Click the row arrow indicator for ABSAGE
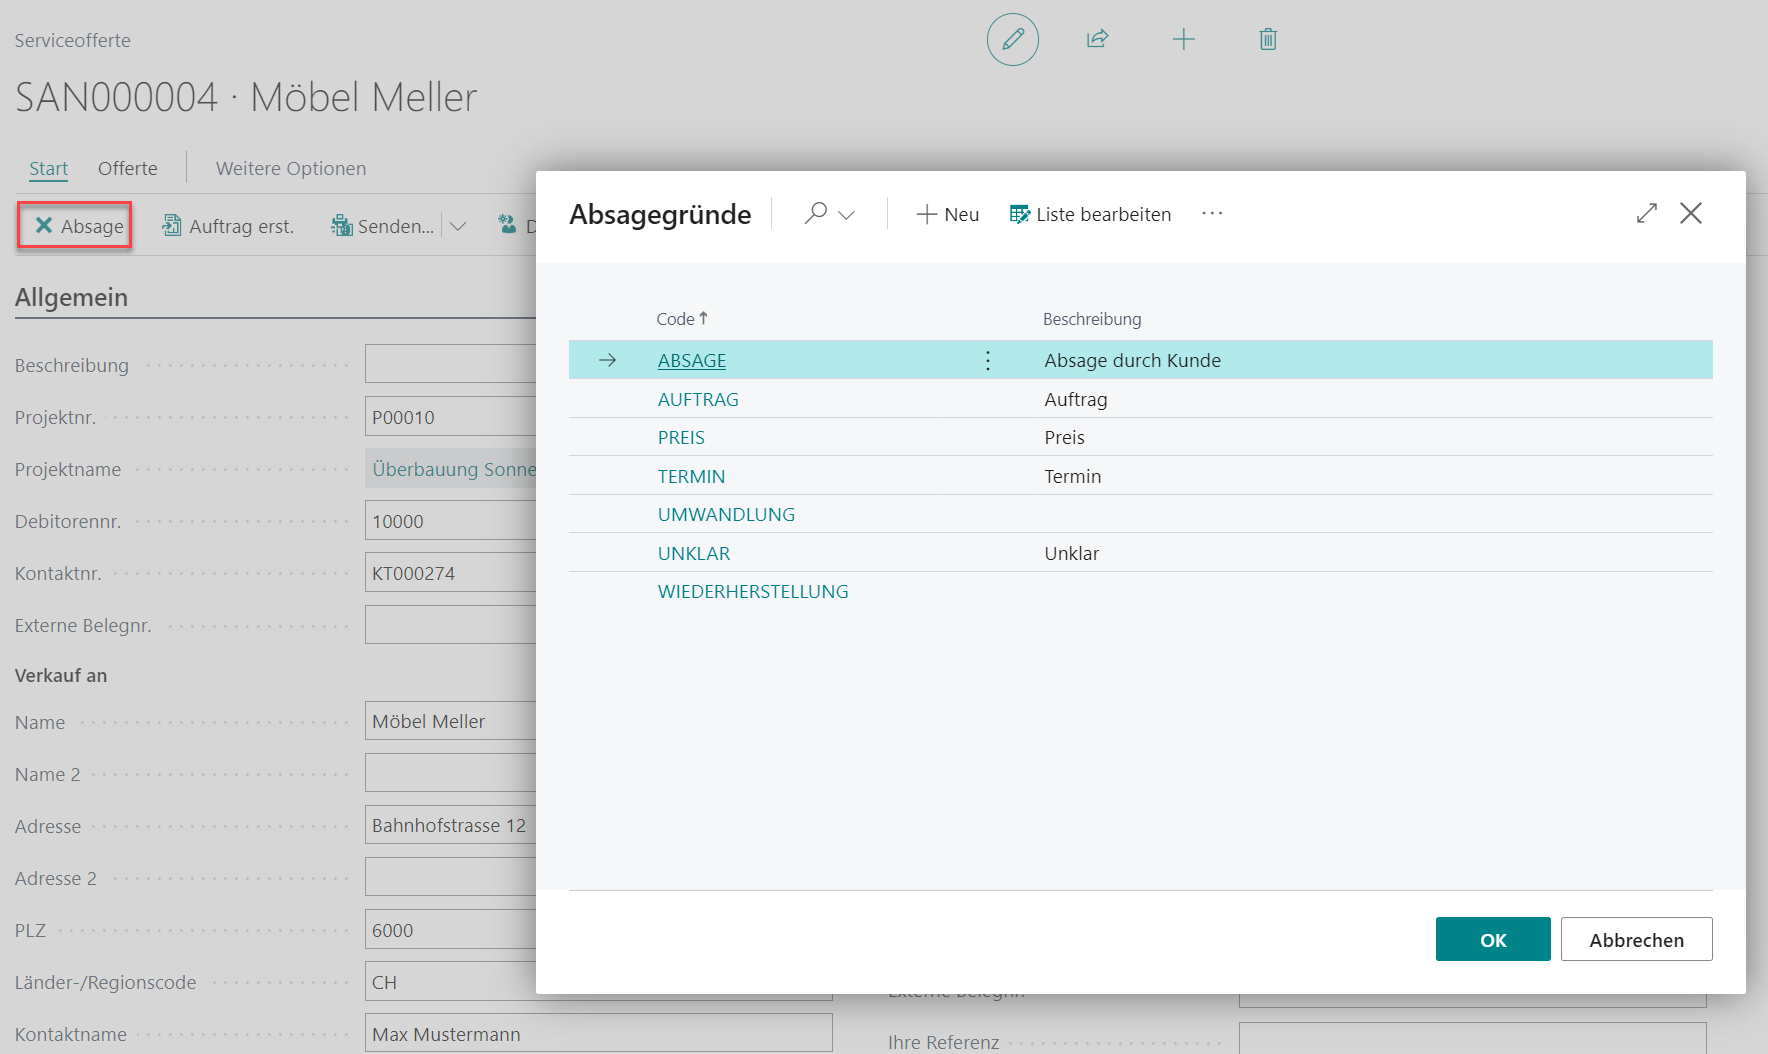The height and width of the screenshot is (1054, 1768). (x=607, y=360)
